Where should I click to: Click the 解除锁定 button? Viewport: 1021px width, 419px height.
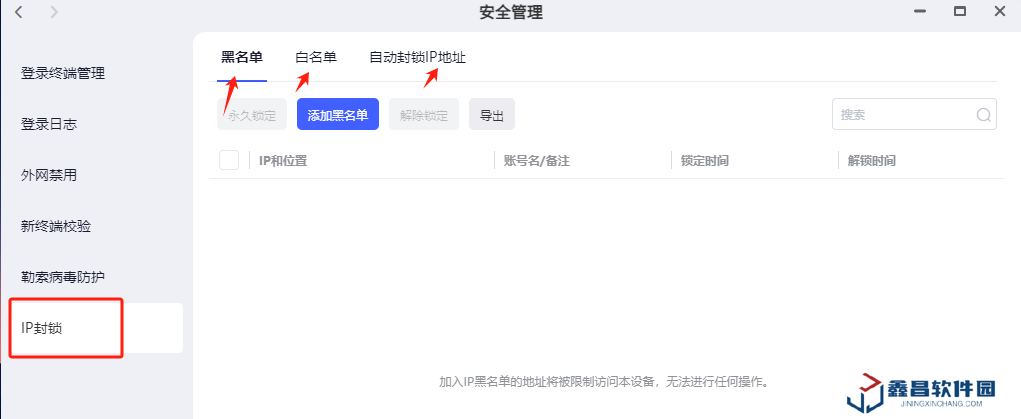pyautogui.click(x=424, y=115)
